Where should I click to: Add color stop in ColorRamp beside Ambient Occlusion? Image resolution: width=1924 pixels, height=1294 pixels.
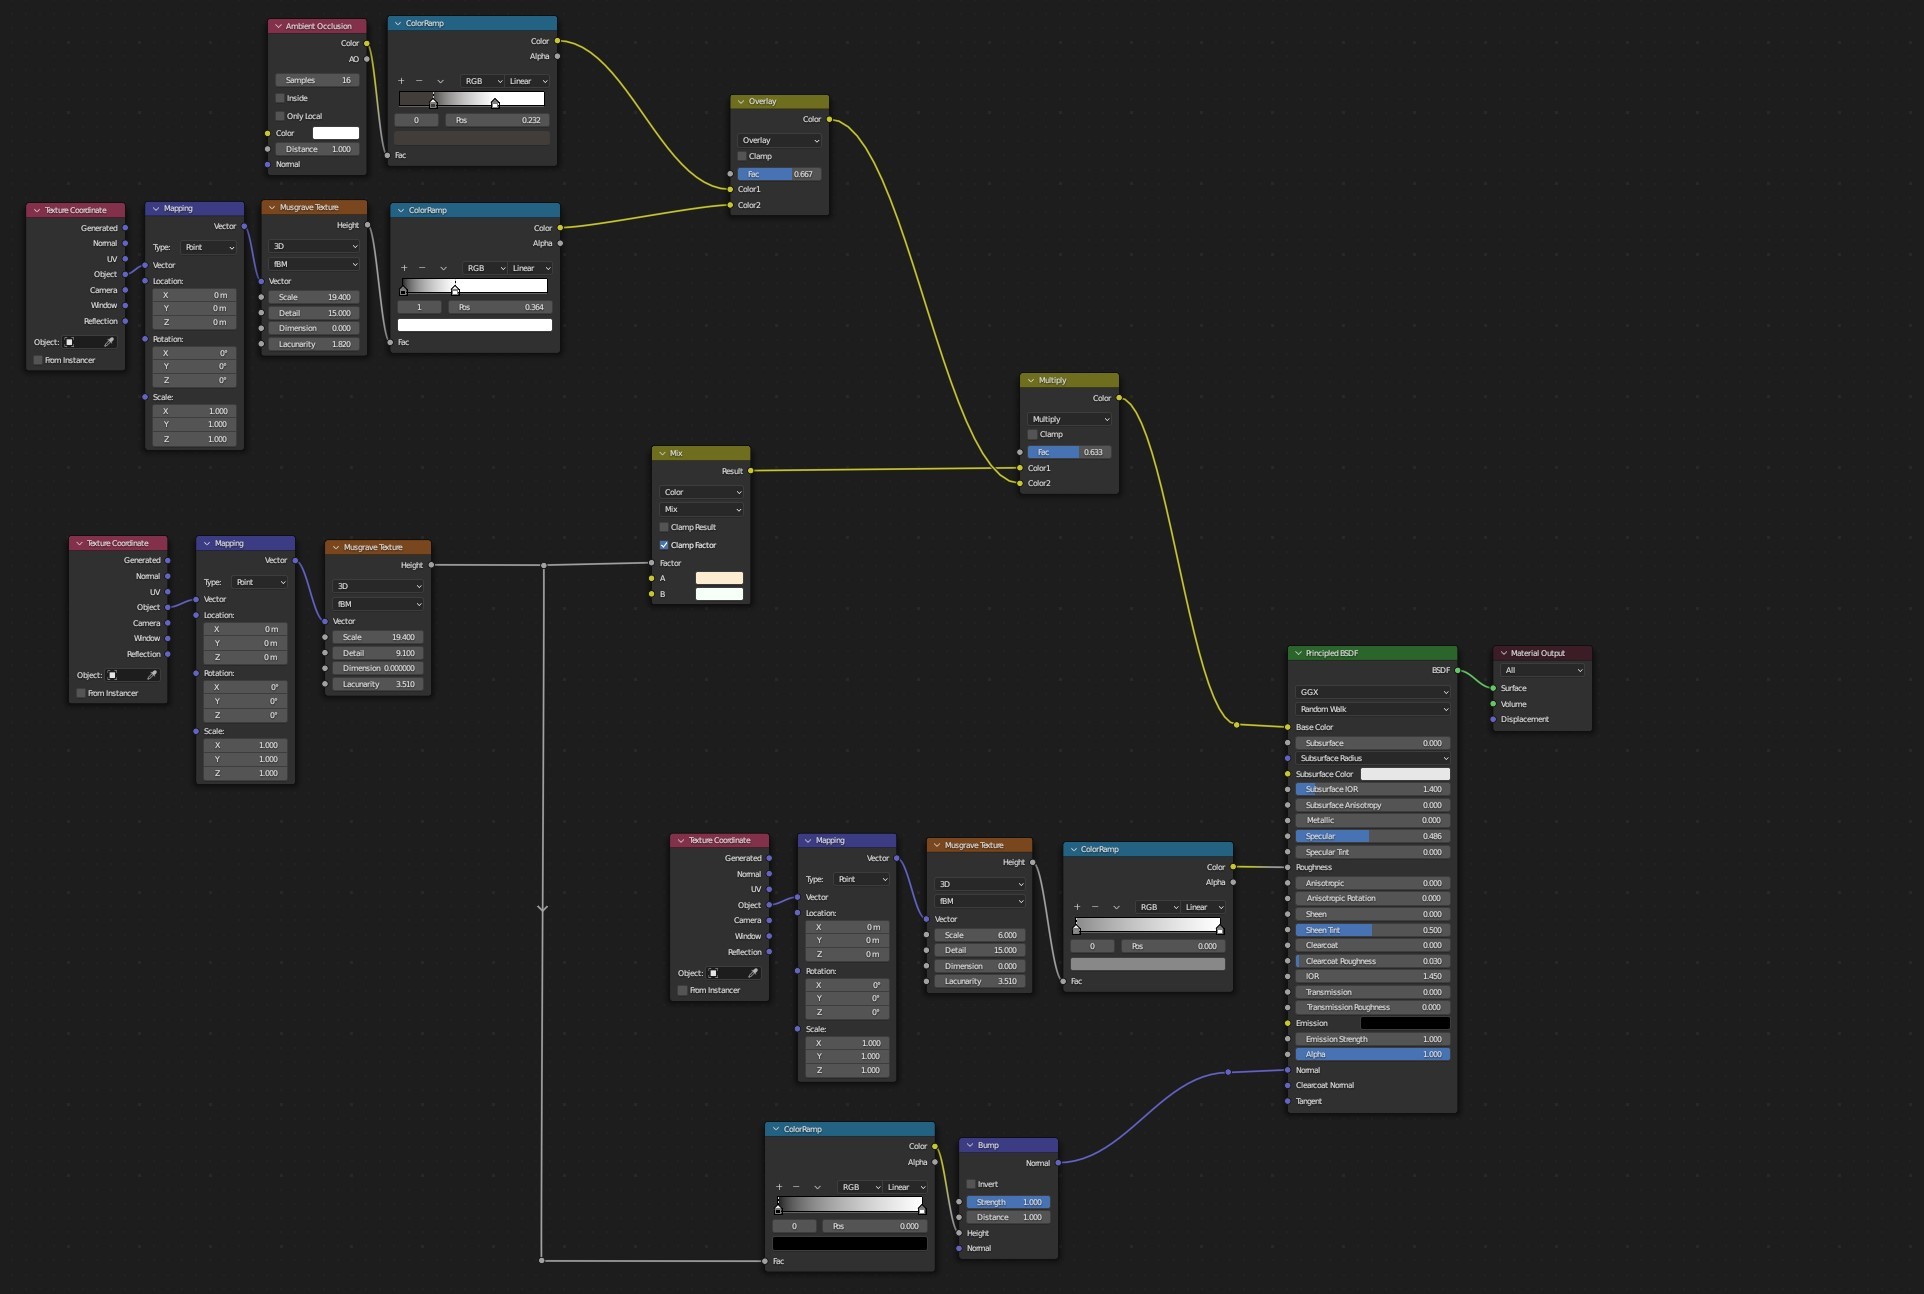coord(401,81)
